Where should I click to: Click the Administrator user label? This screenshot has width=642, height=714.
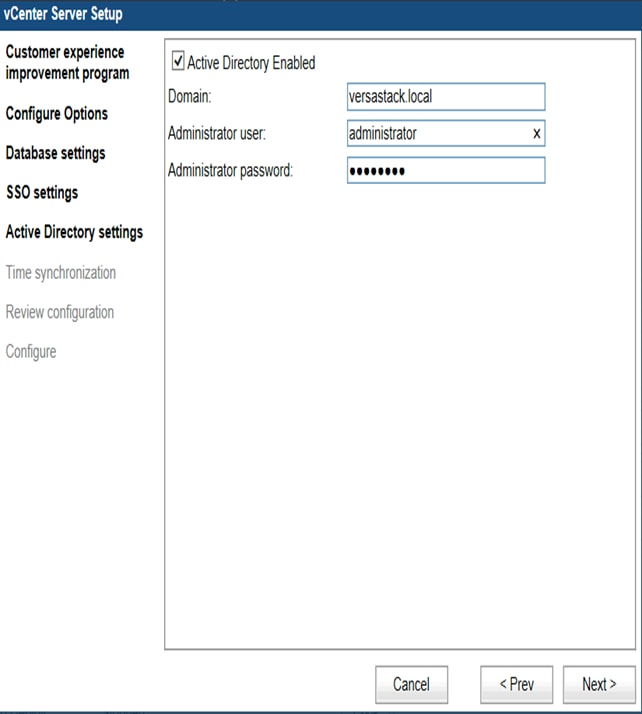(x=217, y=133)
